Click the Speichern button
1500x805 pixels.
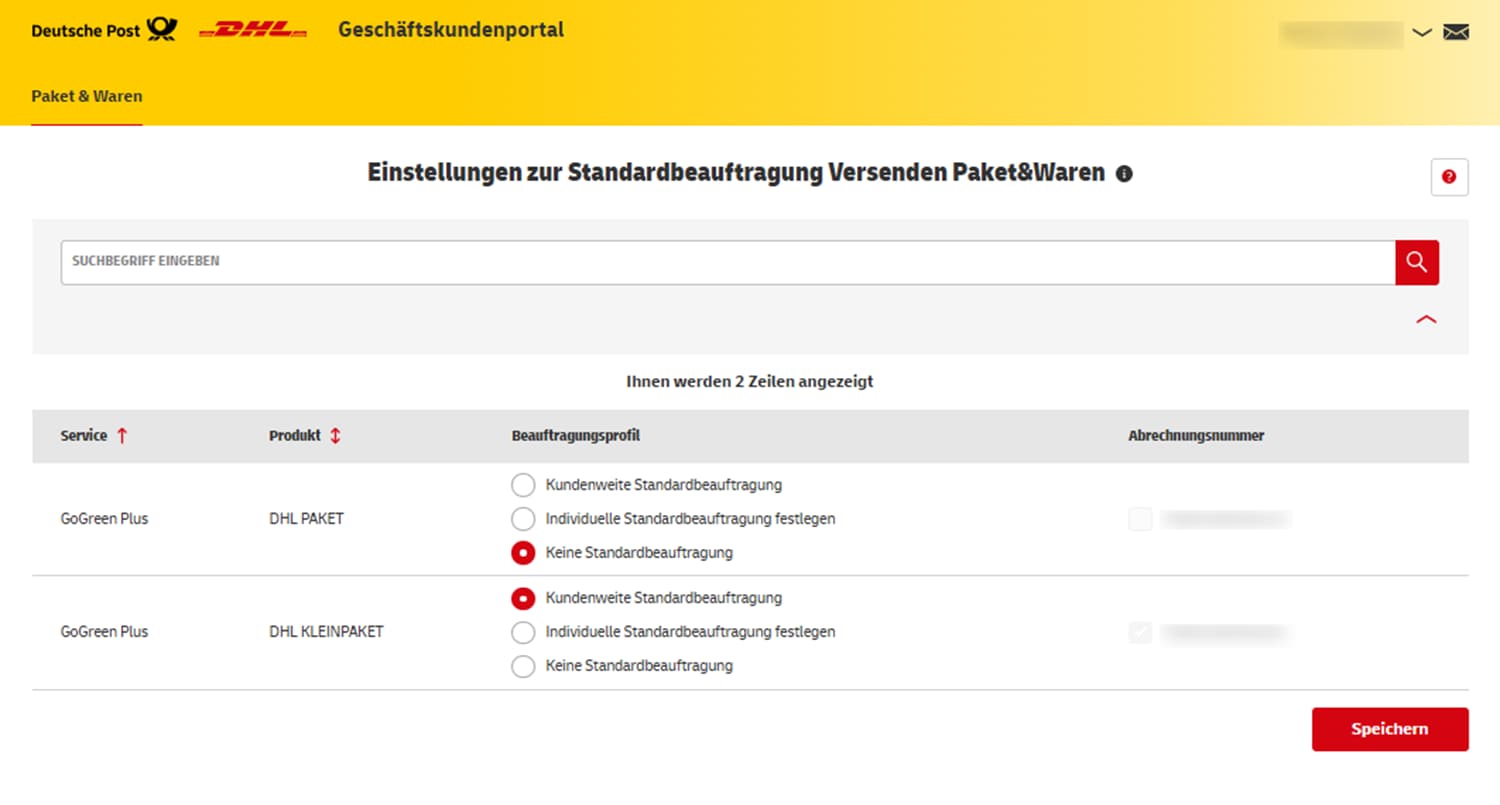pos(1390,729)
